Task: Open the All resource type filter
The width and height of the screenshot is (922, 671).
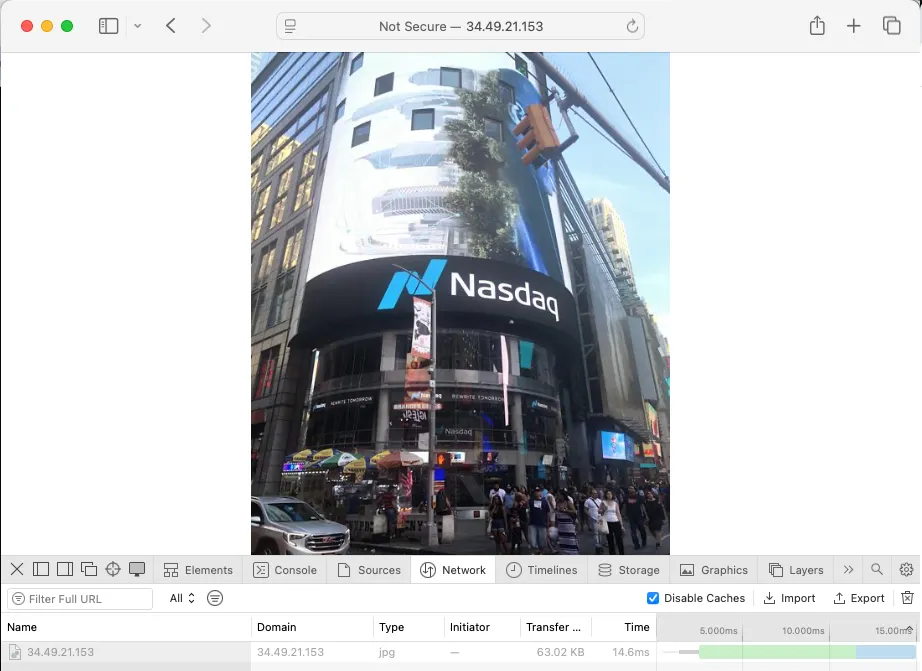Action: coord(182,598)
